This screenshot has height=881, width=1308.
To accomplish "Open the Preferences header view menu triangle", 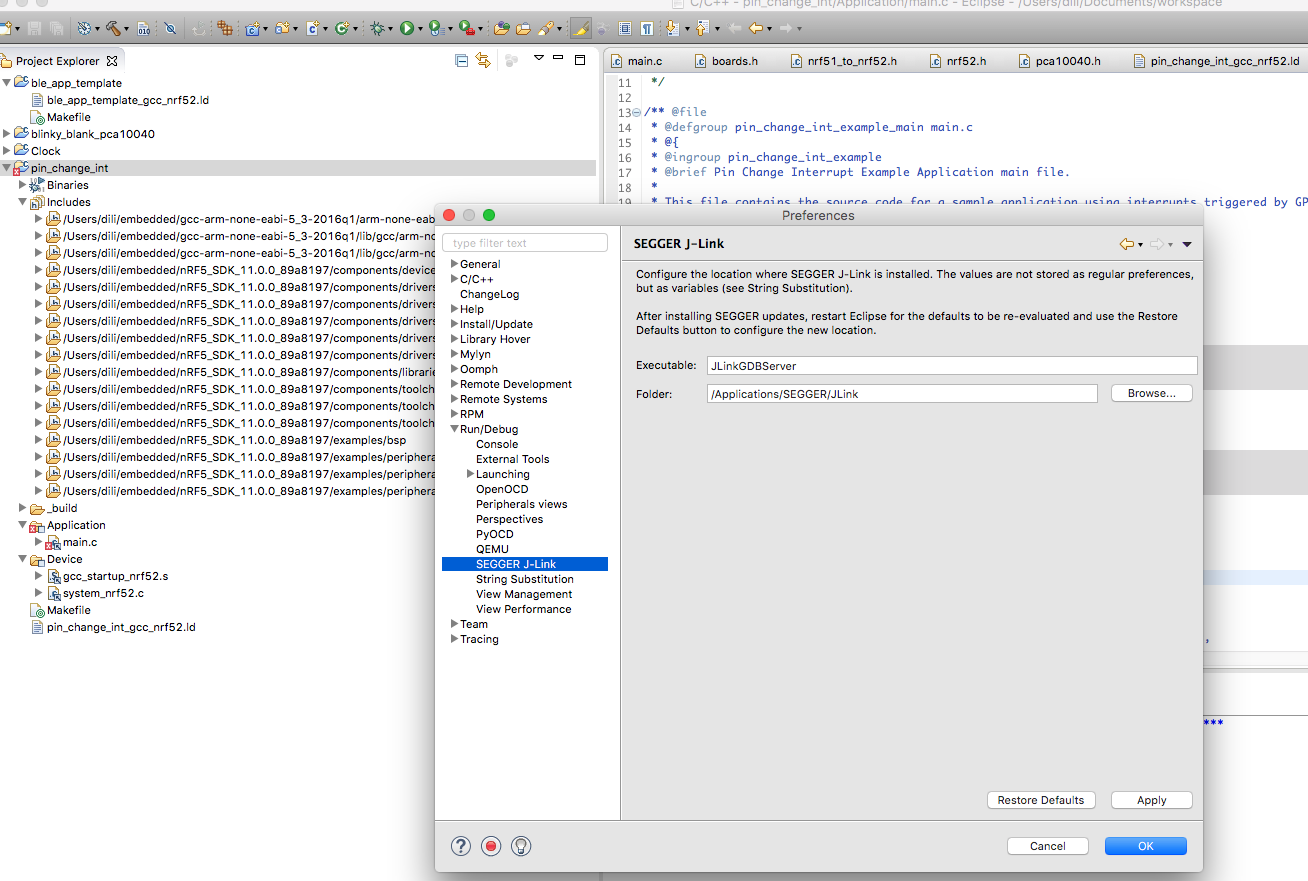I will tap(1187, 244).
